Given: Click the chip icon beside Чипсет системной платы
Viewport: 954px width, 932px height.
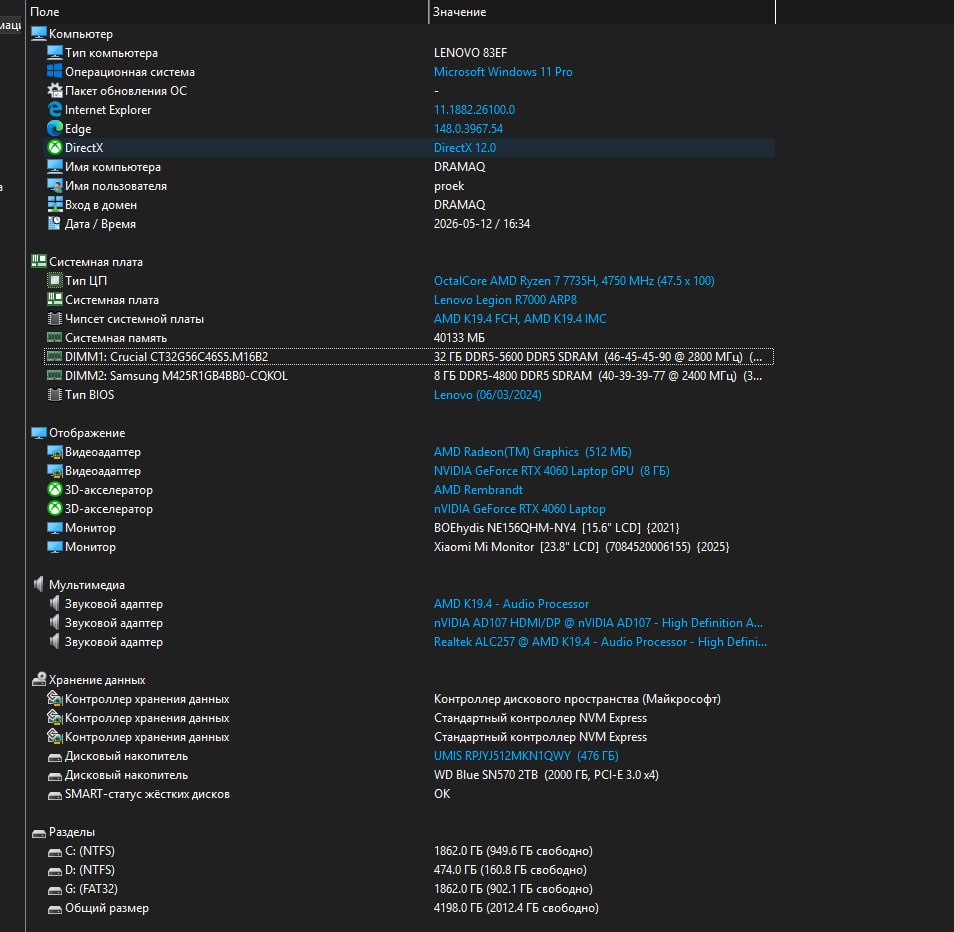Looking at the screenshot, I should click(55, 318).
